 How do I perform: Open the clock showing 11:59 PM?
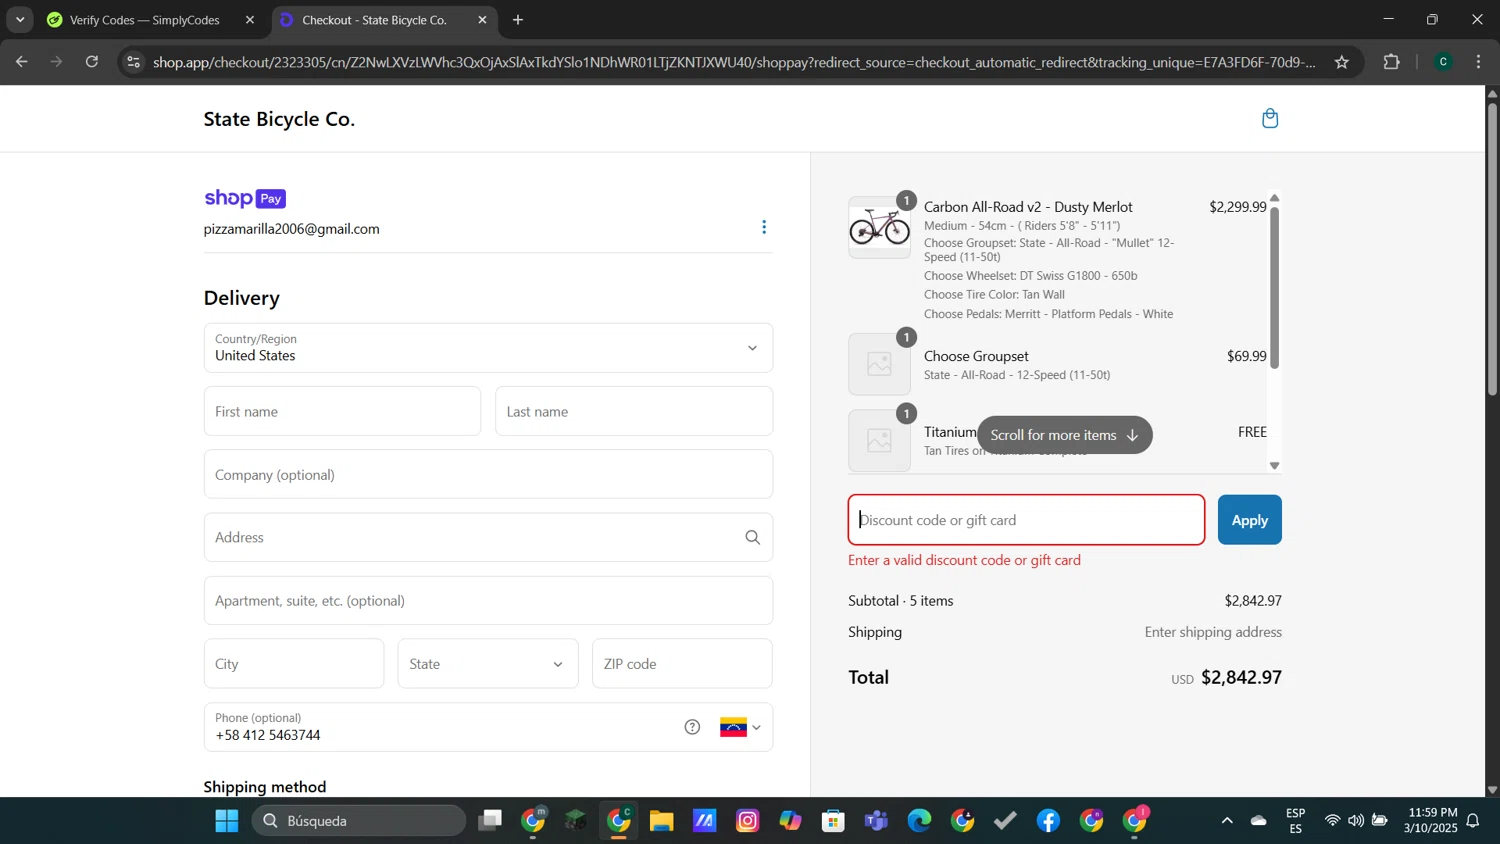(1431, 821)
